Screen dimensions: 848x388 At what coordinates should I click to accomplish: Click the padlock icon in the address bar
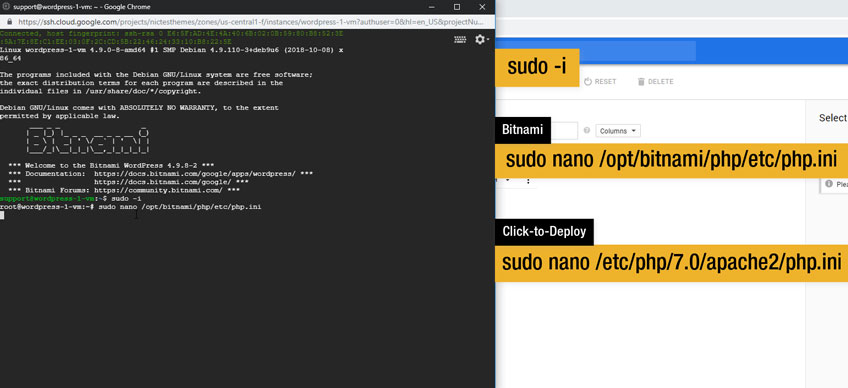(9, 22)
